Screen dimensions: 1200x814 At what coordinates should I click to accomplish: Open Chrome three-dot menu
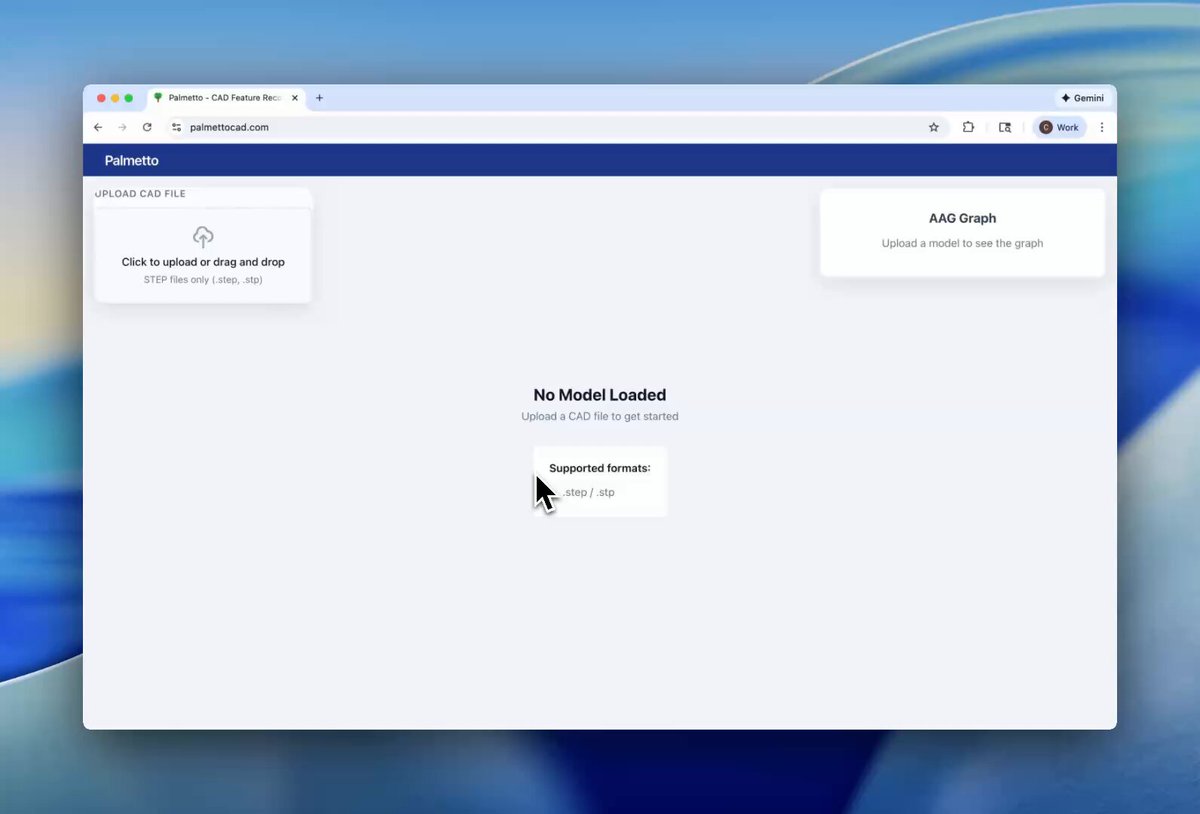(x=1102, y=127)
